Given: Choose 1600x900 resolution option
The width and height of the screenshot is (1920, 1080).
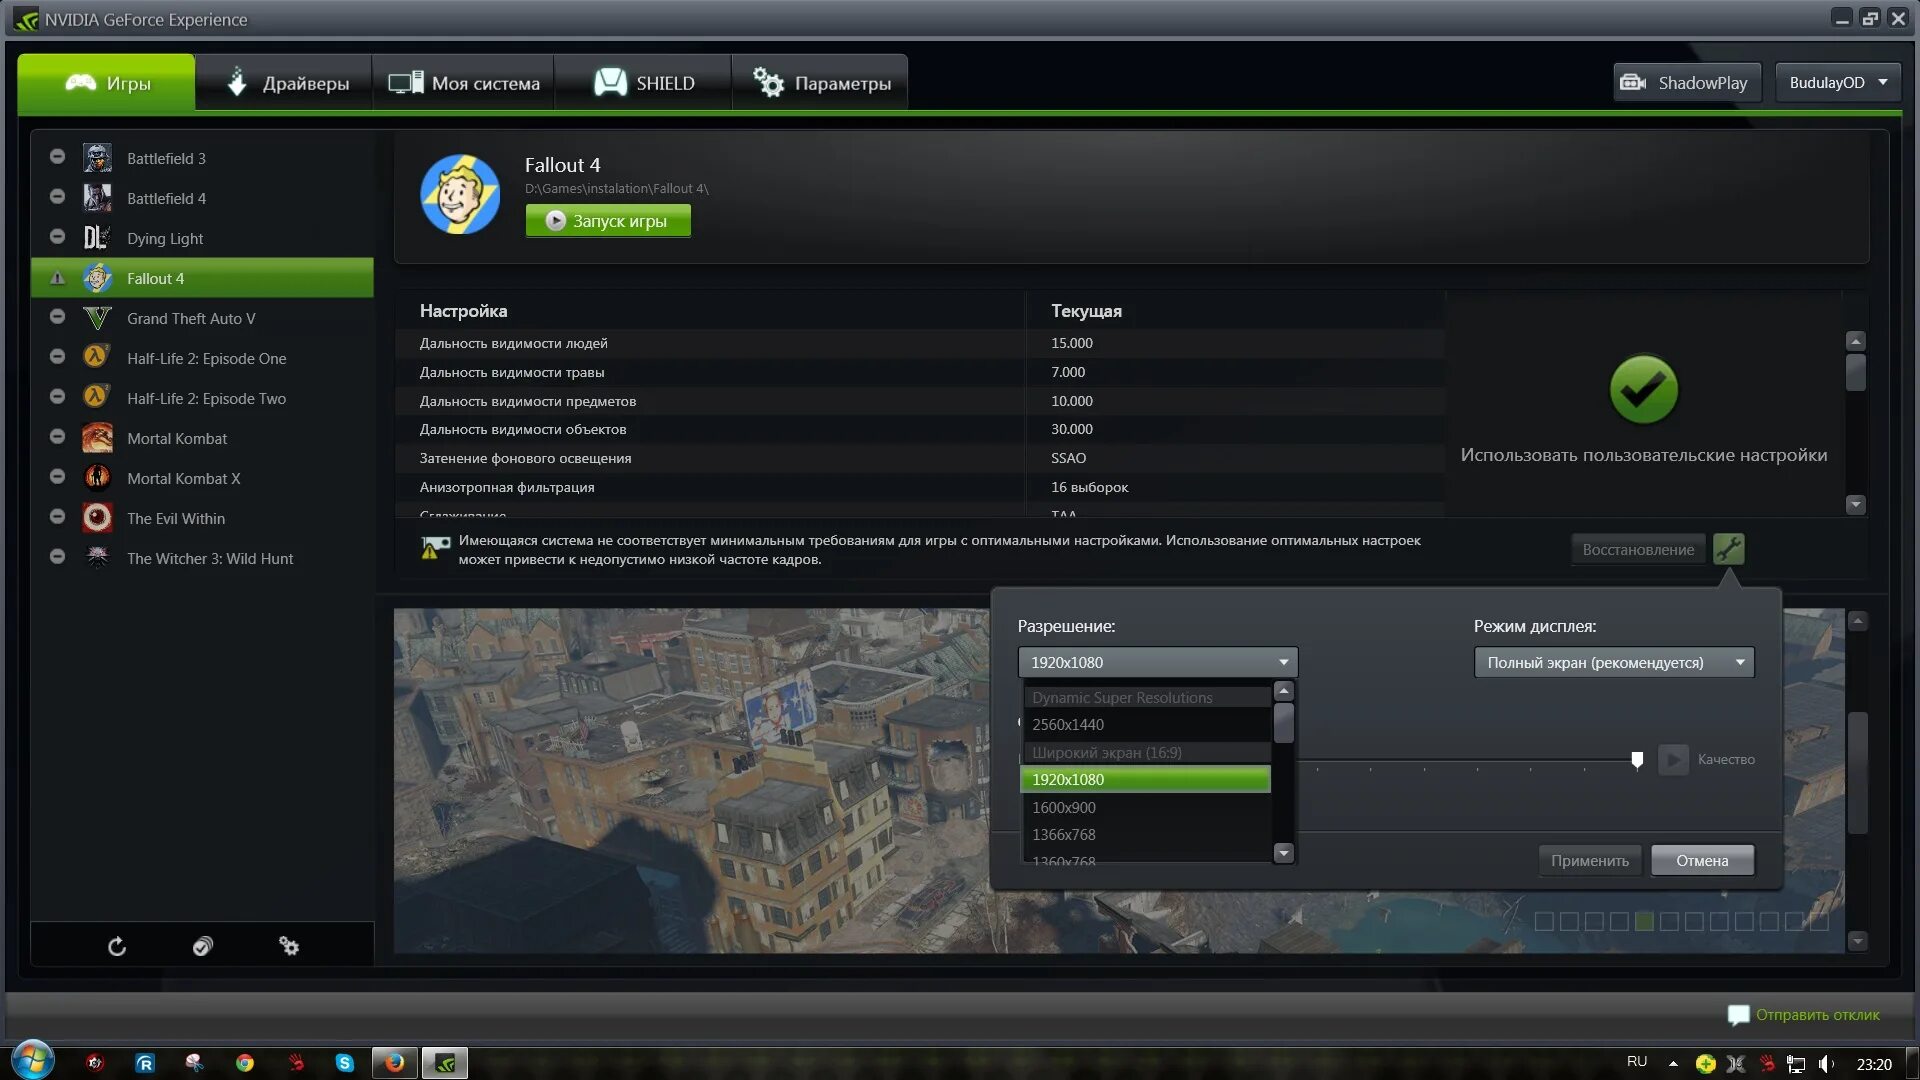Looking at the screenshot, I should [1146, 807].
